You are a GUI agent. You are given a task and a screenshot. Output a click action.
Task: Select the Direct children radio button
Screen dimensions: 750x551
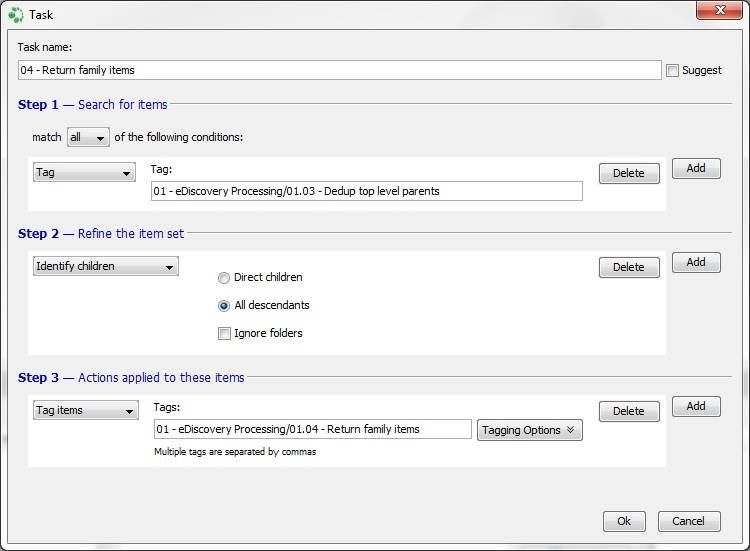tap(223, 278)
